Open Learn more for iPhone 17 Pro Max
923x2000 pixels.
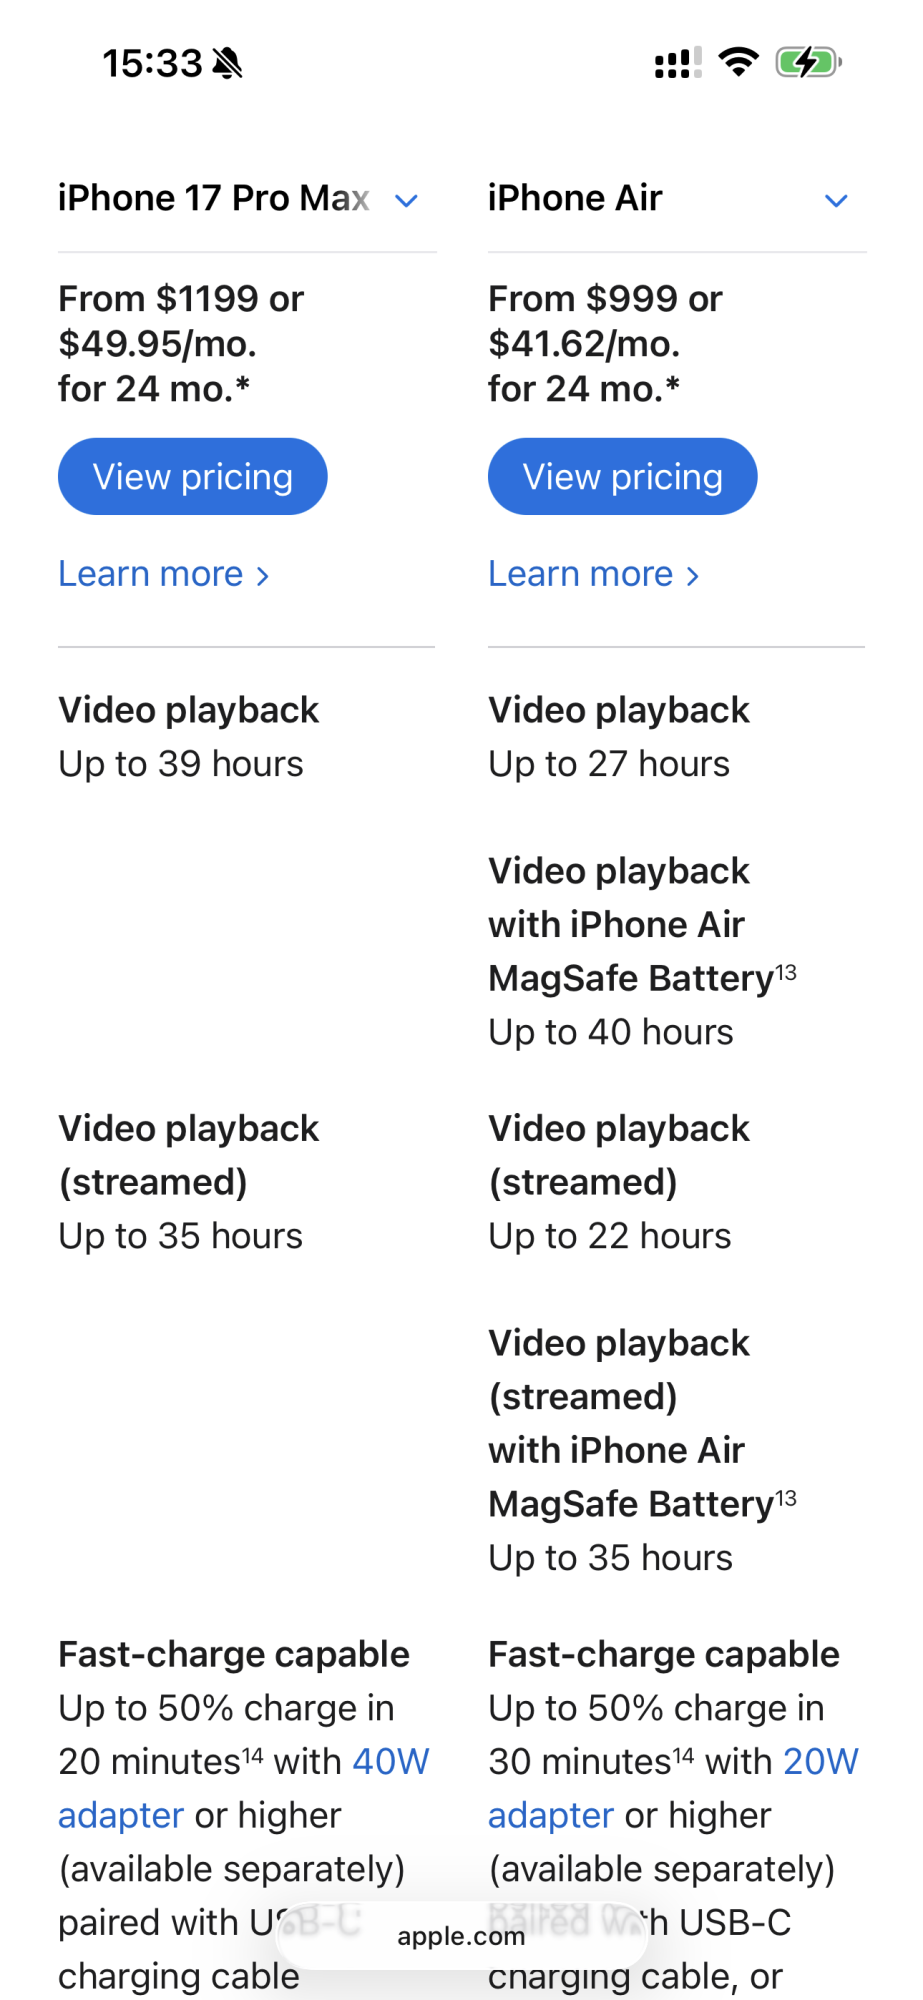(x=163, y=574)
